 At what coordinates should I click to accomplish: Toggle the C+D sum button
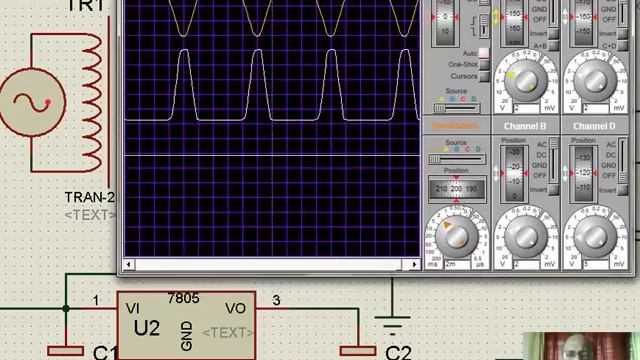(622, 46)
